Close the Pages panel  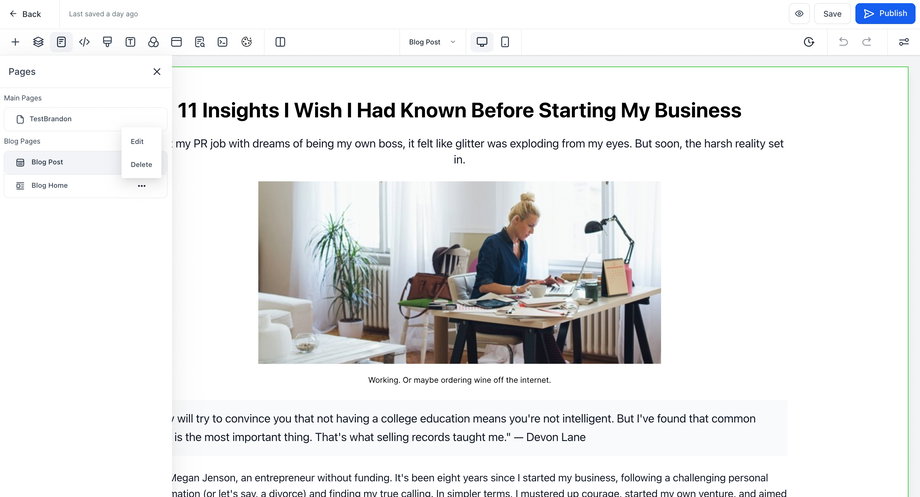(x=157, y=72)
